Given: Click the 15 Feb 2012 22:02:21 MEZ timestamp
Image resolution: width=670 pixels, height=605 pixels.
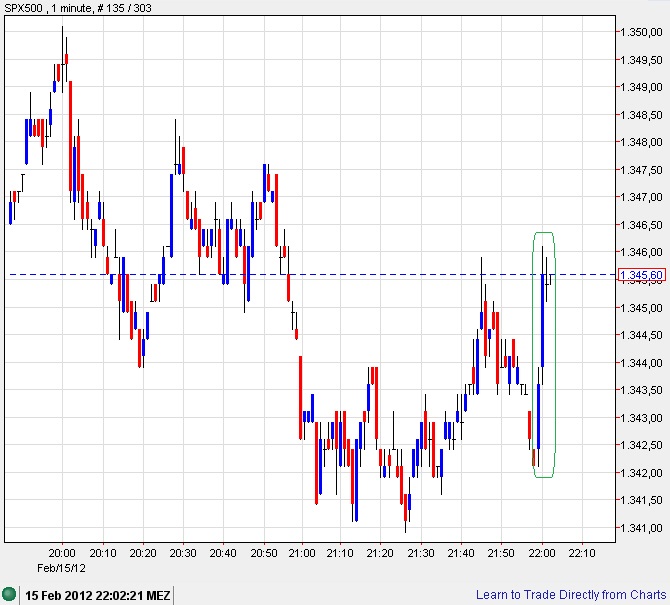Looking at the screenshot, I should [97, 595].
